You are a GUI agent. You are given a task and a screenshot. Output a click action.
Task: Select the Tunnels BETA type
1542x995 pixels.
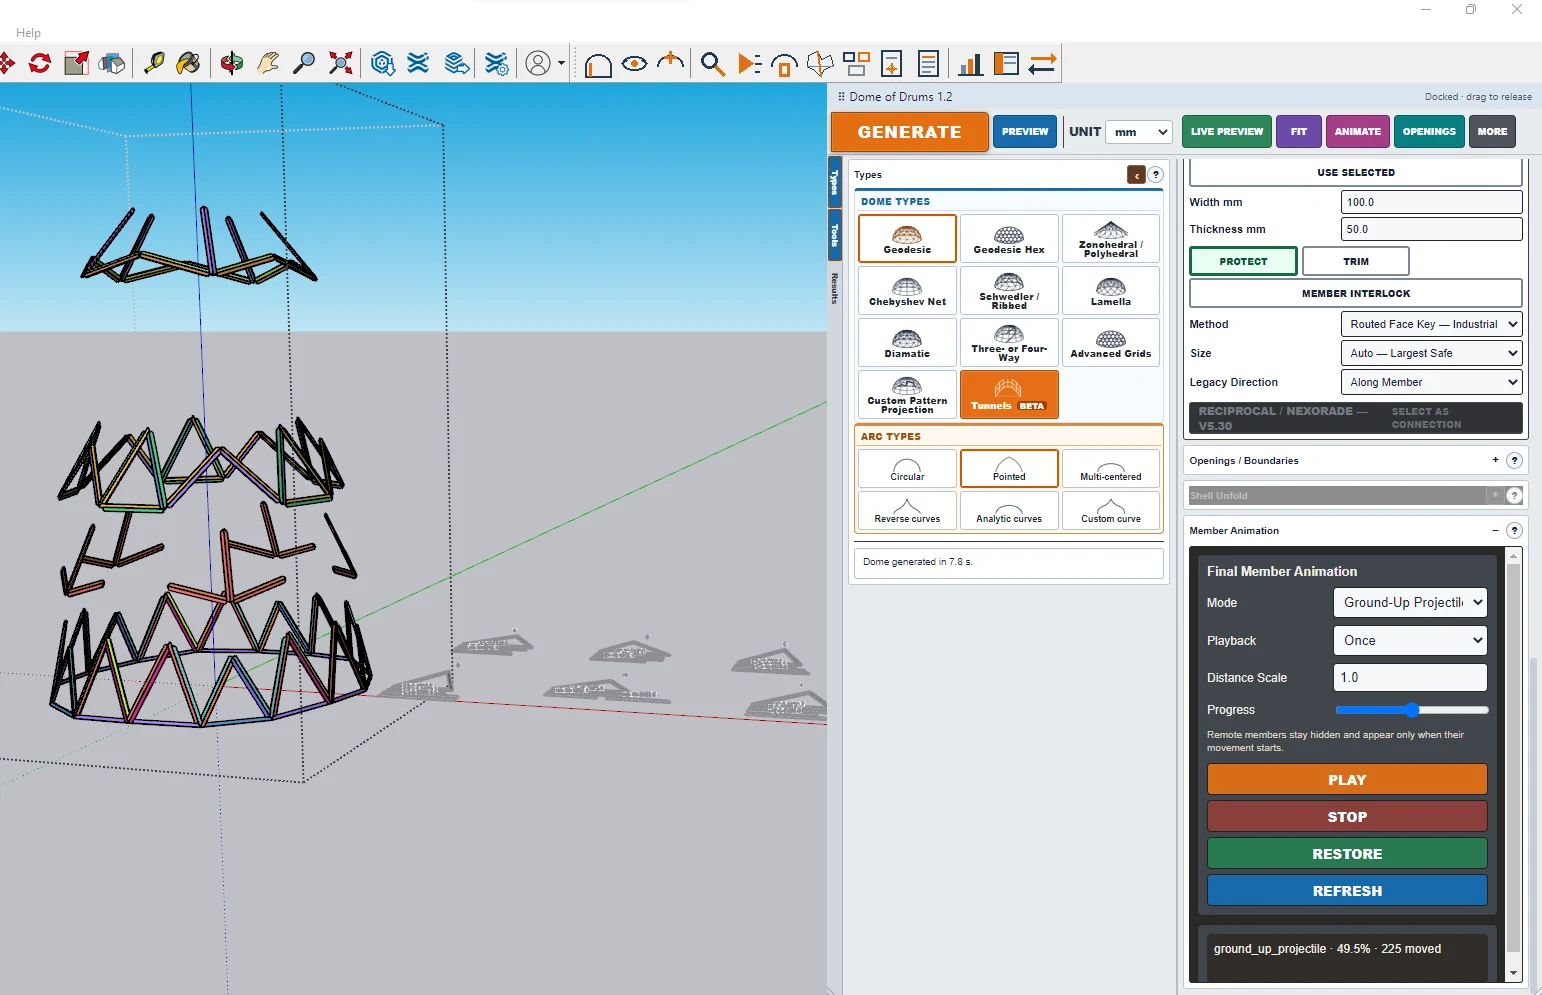1009,394
